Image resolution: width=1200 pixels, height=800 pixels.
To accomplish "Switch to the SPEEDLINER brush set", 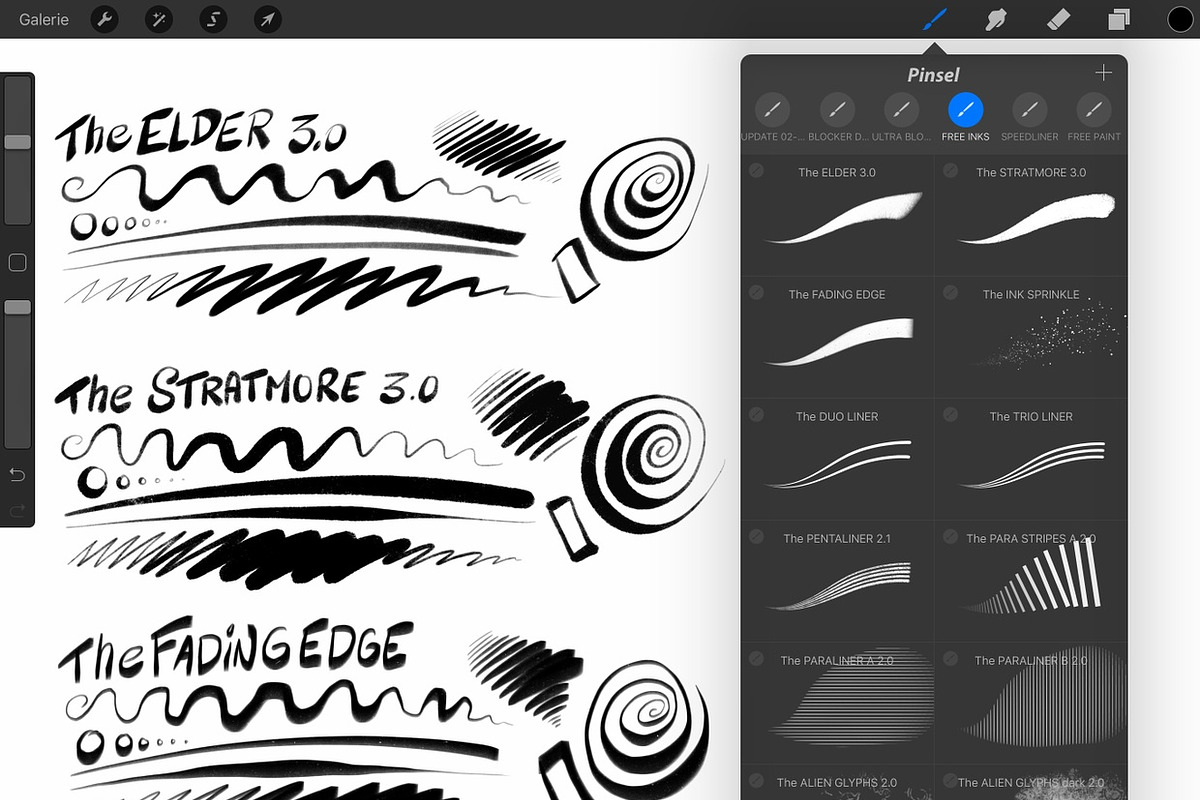I will point(1030,117).
